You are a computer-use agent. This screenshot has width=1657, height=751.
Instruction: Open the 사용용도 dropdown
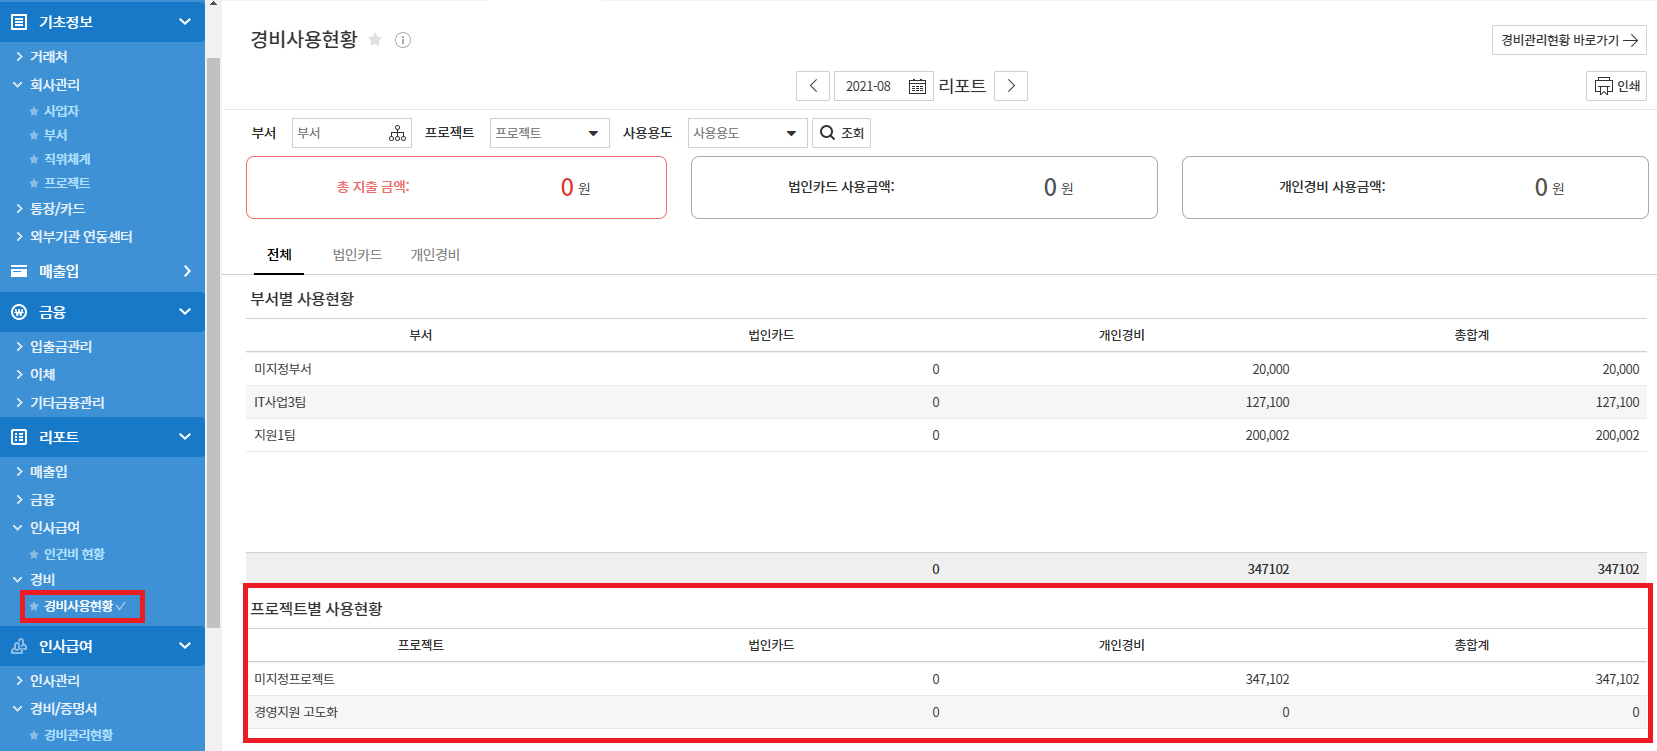[x=747, y=133]
